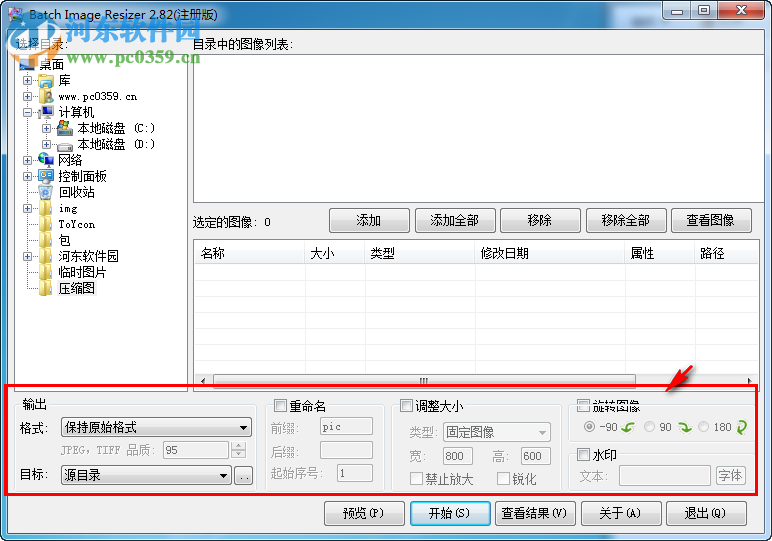Click the 宽 width input field
This screenshot has width=772, height=541.
[x=457, y=456]
